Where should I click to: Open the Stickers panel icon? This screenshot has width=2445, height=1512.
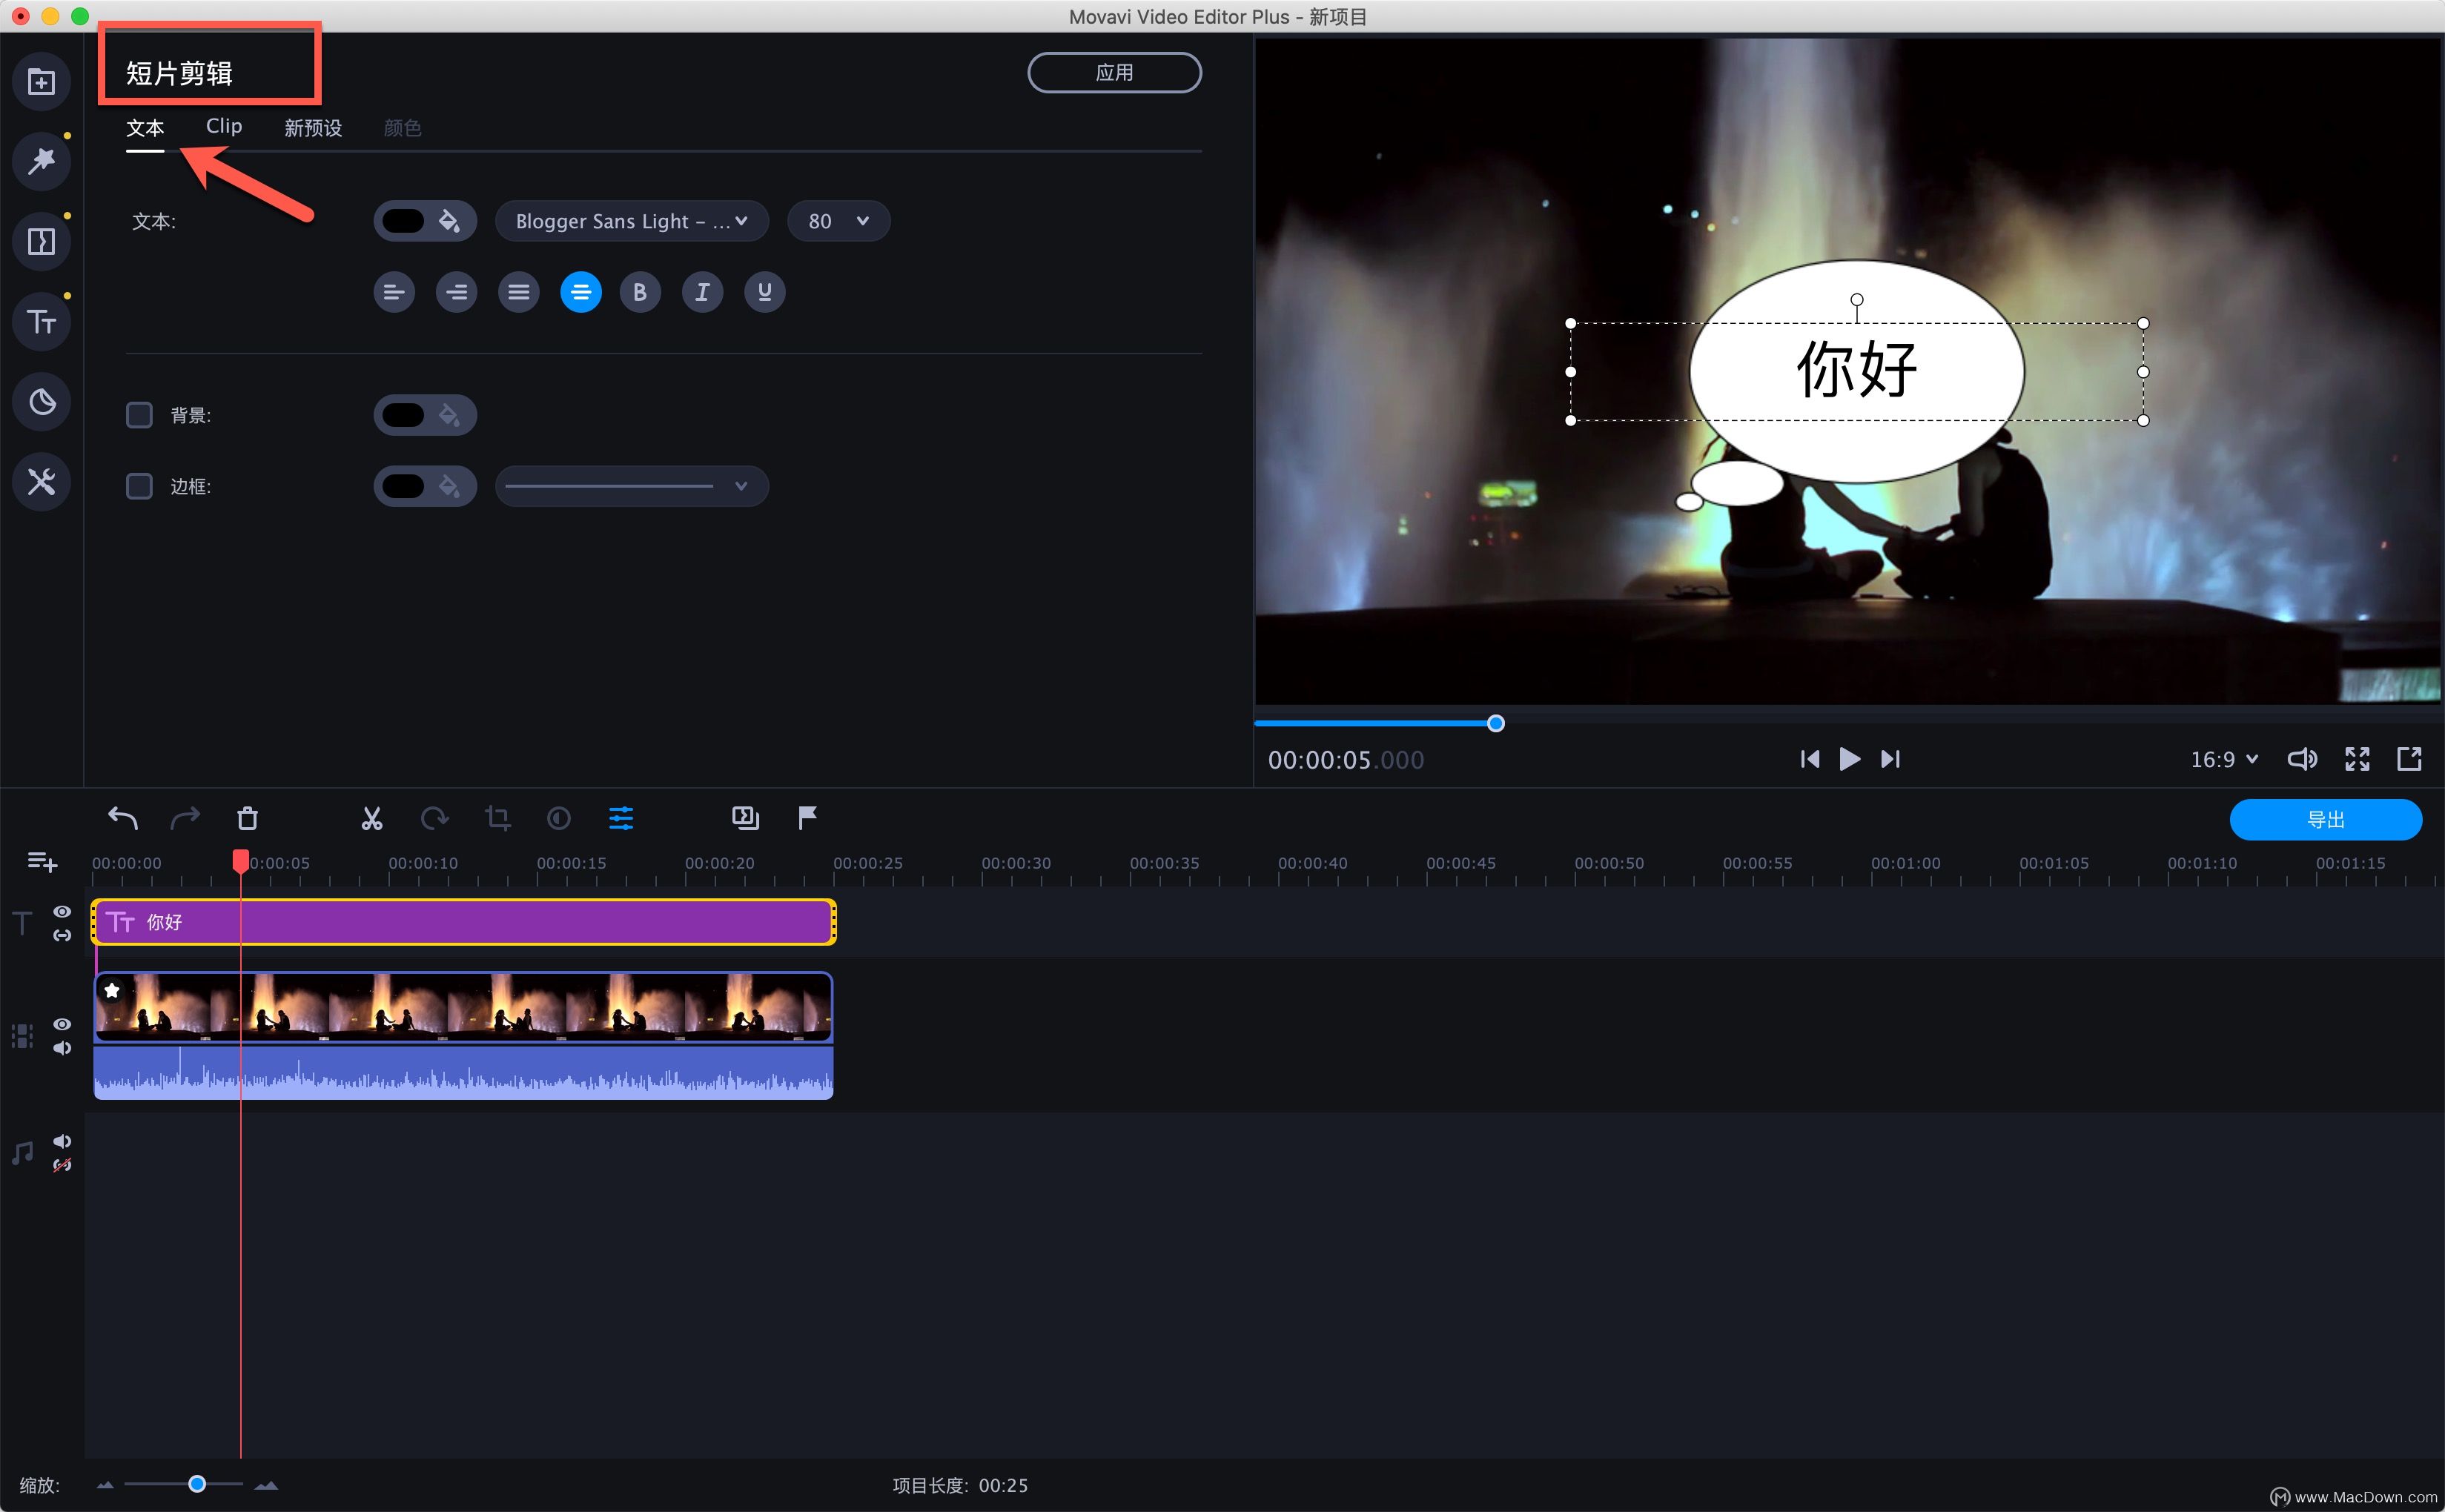[x=41, y=402]
